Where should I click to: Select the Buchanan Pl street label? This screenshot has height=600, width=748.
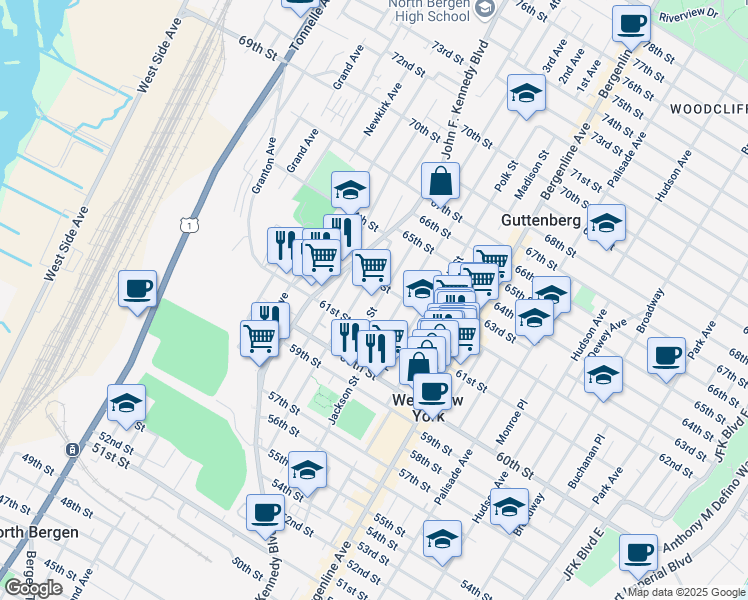pos(586,461)
